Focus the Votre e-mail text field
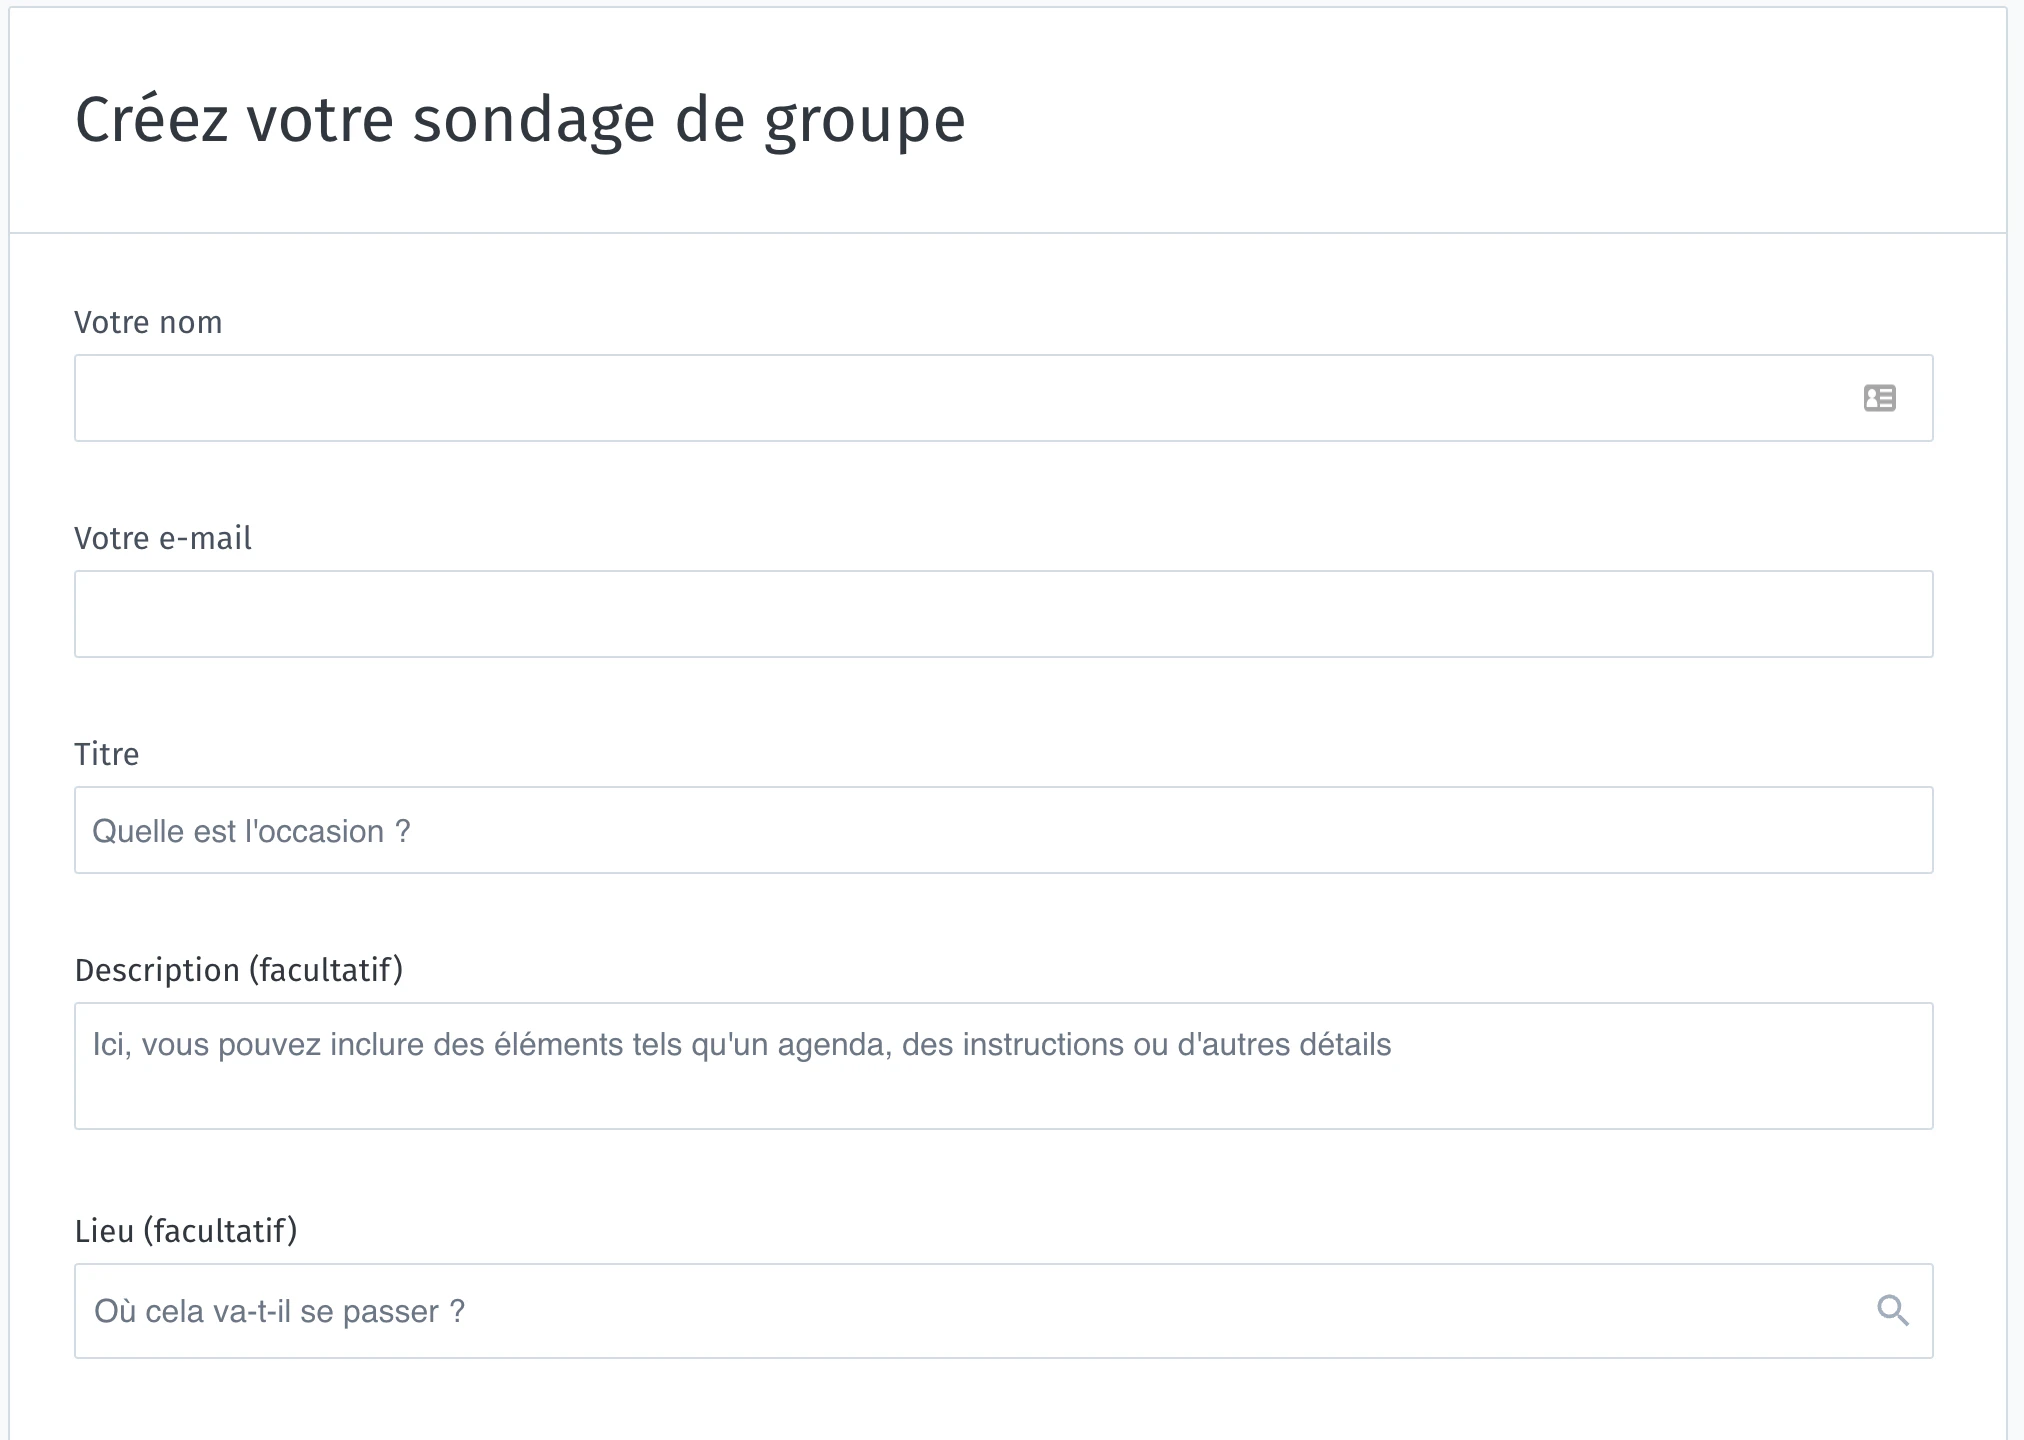 (1003, 614)
